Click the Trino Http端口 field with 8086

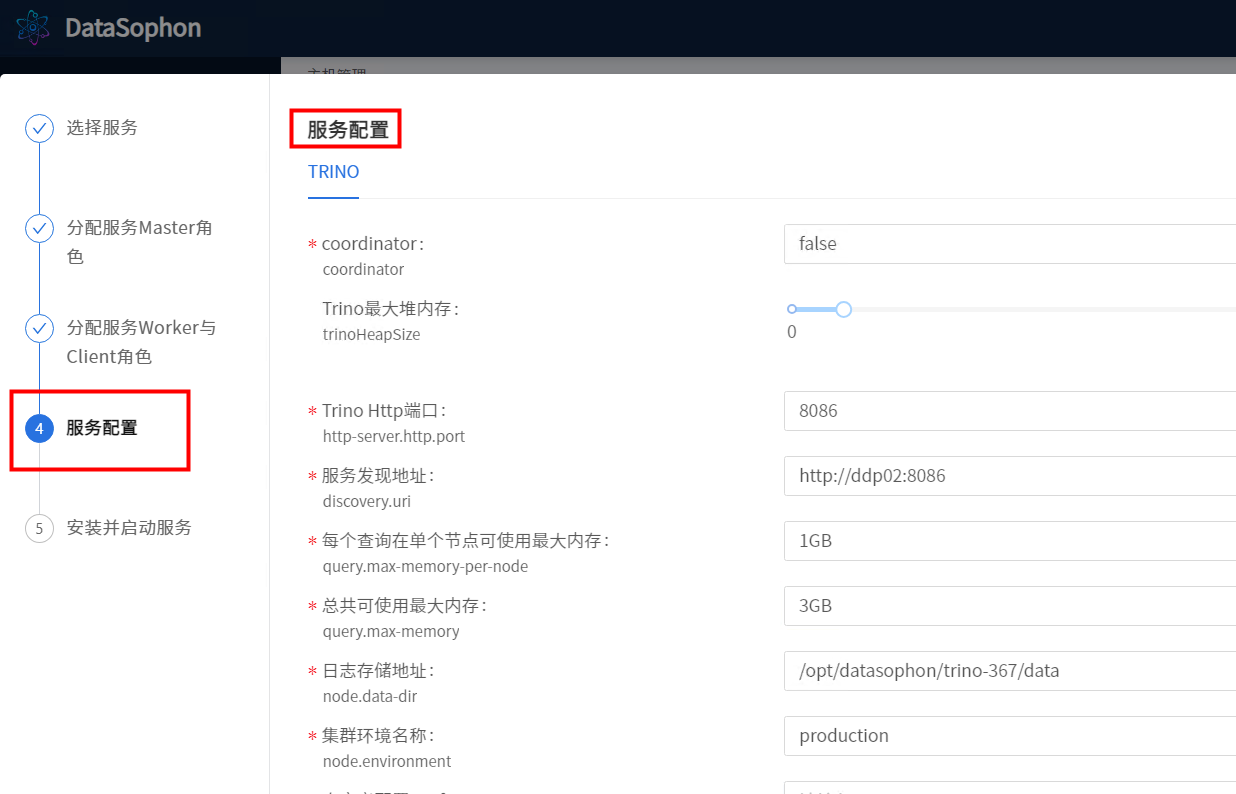(1010, 411)
